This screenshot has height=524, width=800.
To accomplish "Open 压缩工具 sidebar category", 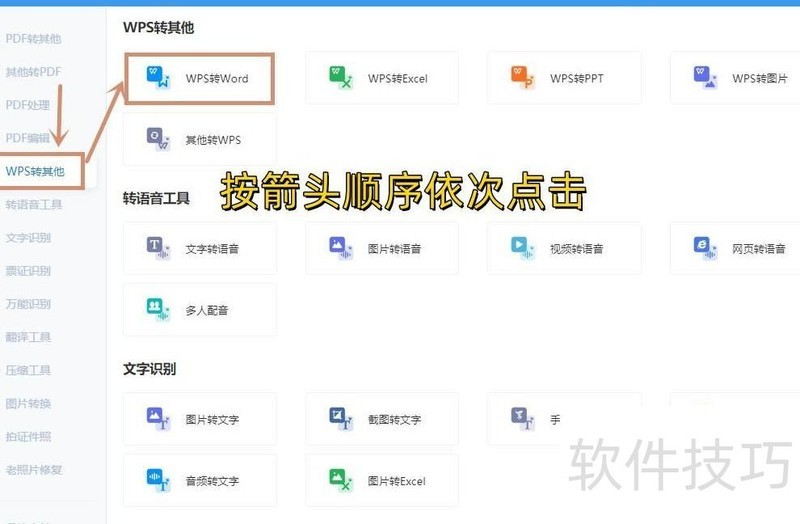I will point(28,370).
